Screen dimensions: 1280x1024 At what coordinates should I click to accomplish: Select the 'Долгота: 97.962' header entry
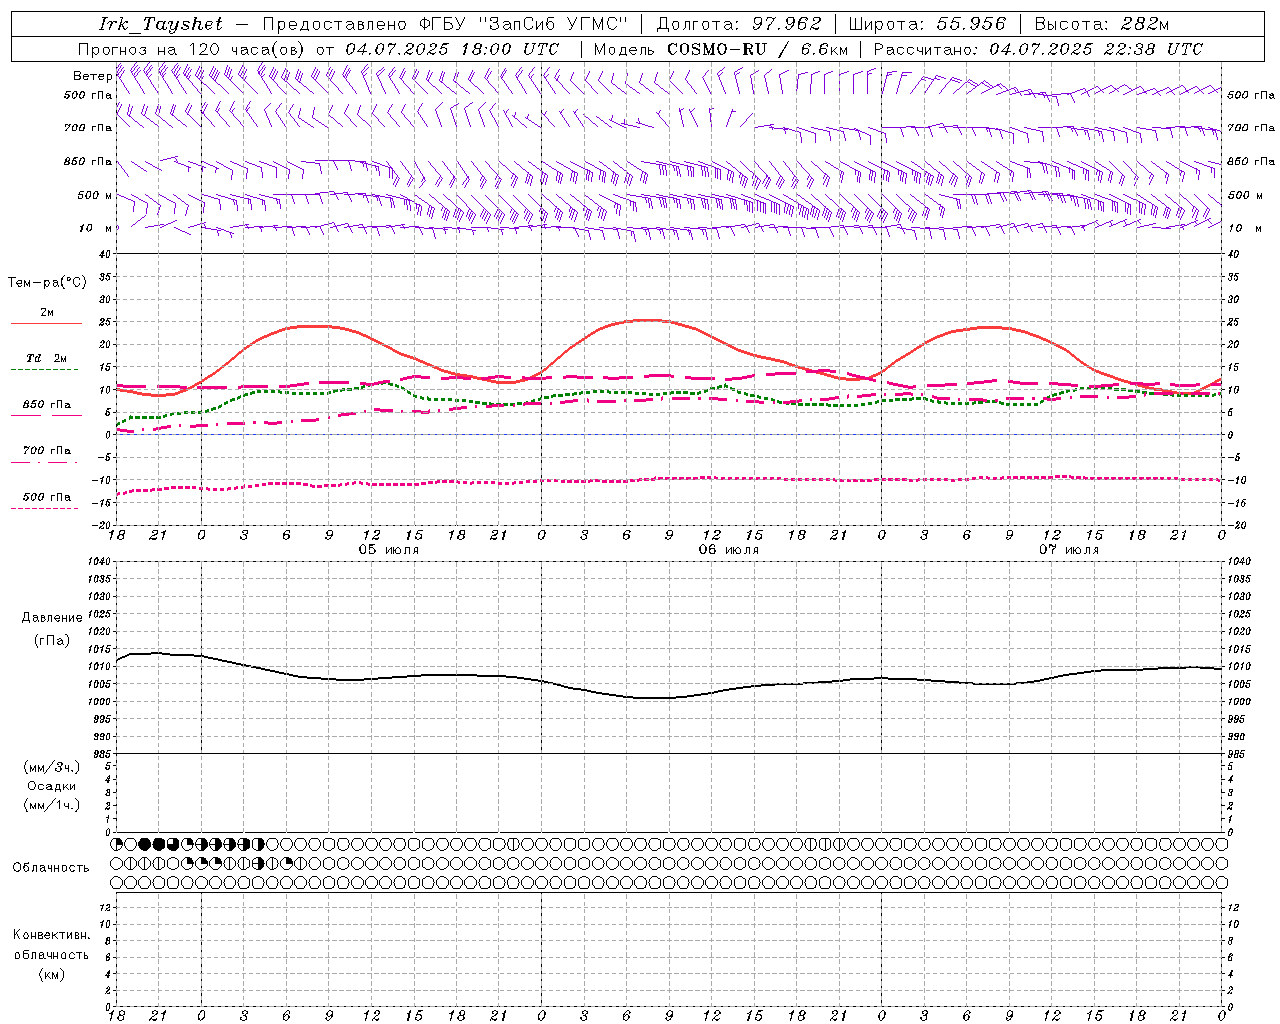738,24
